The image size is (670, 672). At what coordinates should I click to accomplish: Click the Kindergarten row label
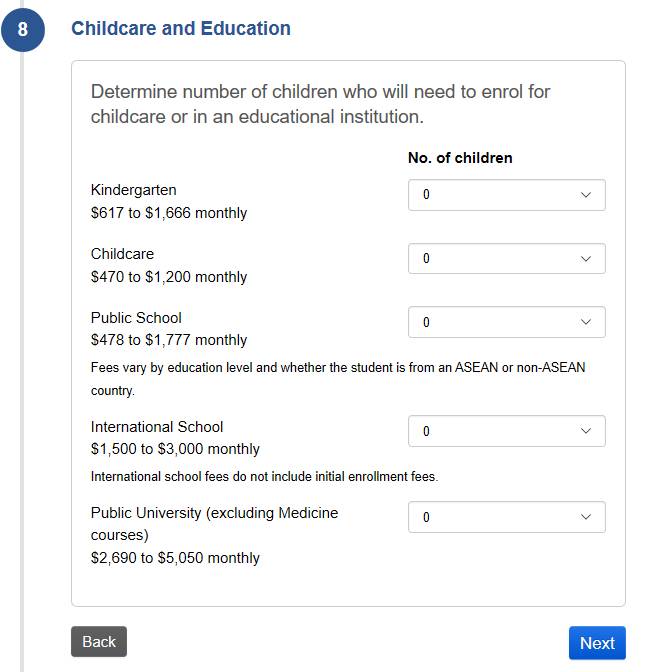tap(134, 190)
